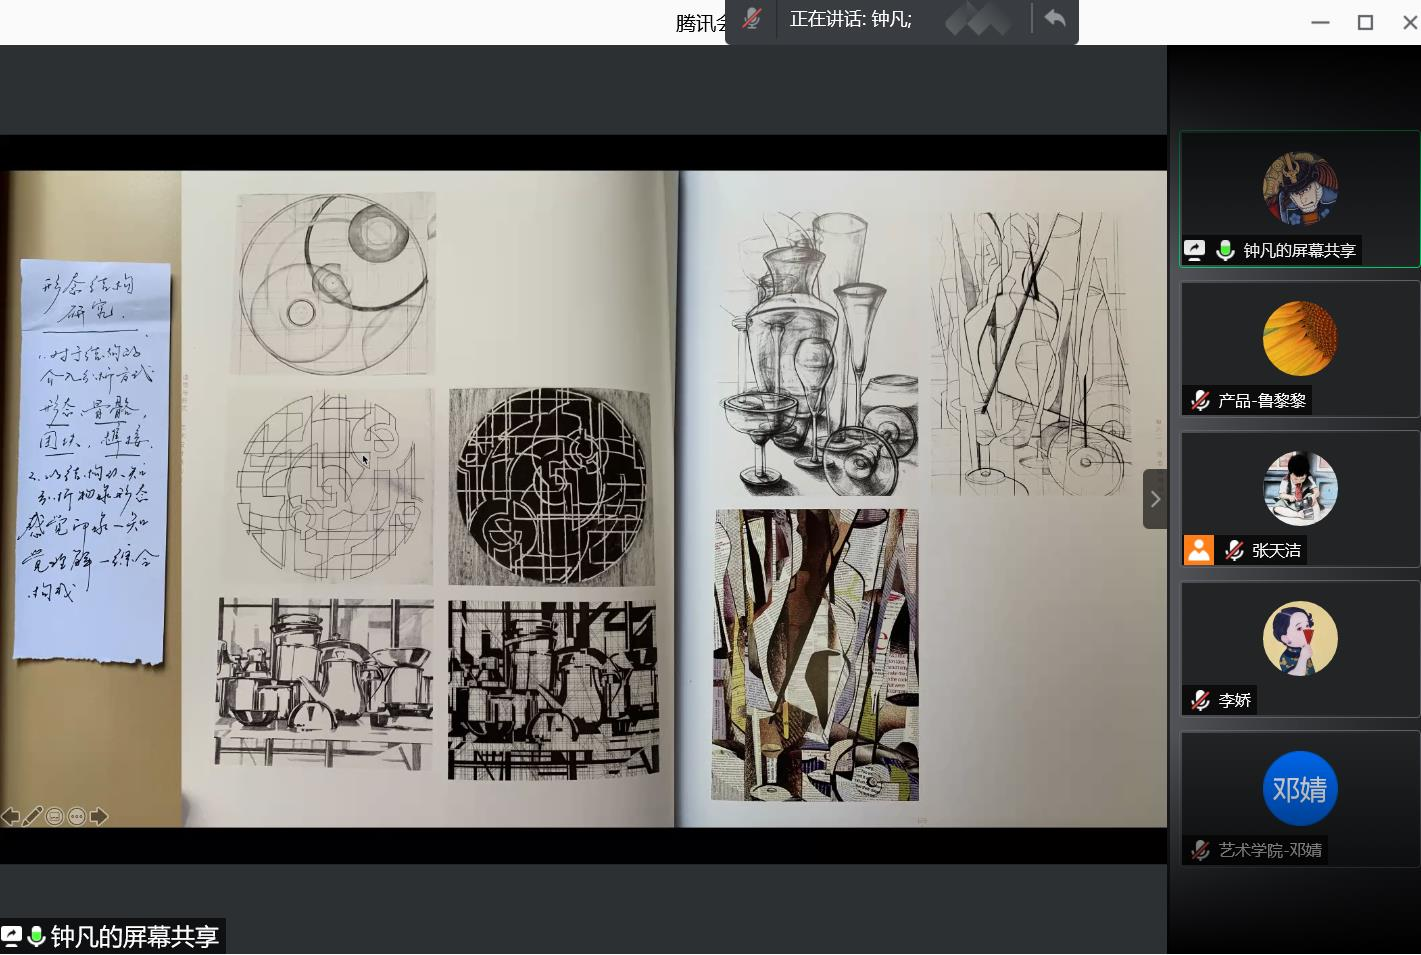This screenshot has height=955, width=1421.
Task: Advance to the next slide with the right arrow
Action: pyautogui.click(x=98, y=817)
